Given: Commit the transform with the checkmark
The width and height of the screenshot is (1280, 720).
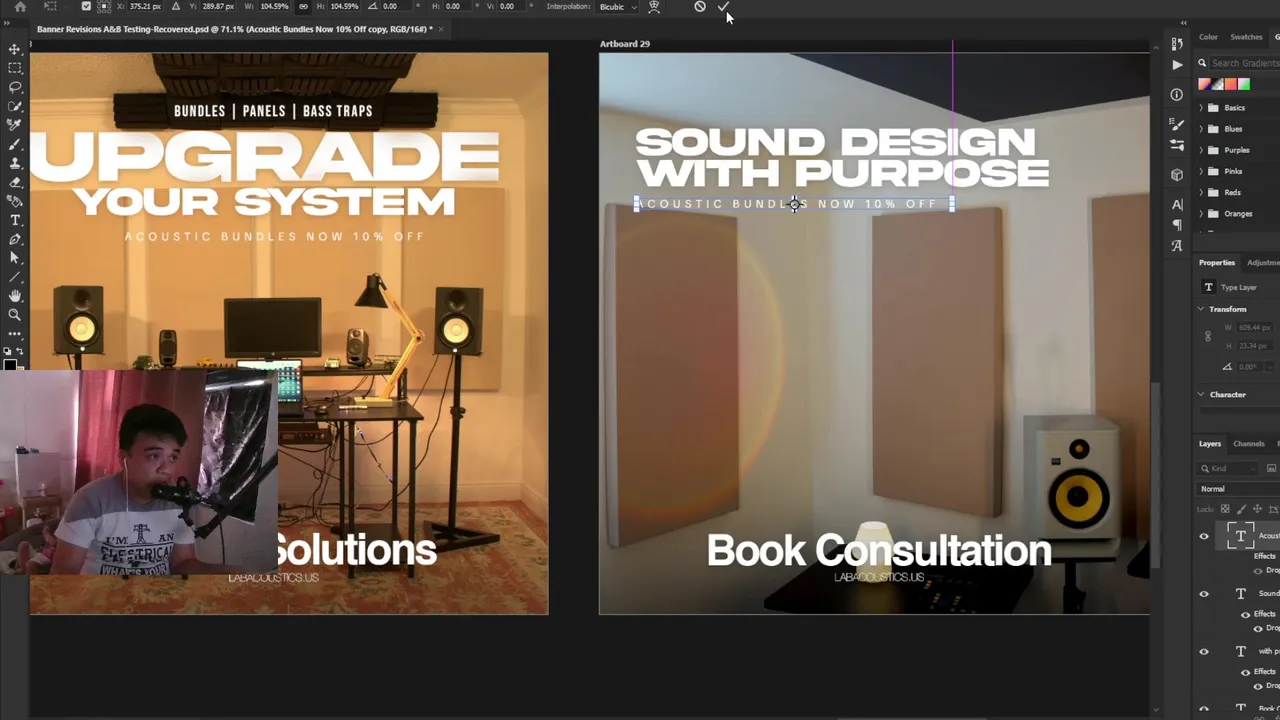Looking at the screenshot, I should [723, 6].
